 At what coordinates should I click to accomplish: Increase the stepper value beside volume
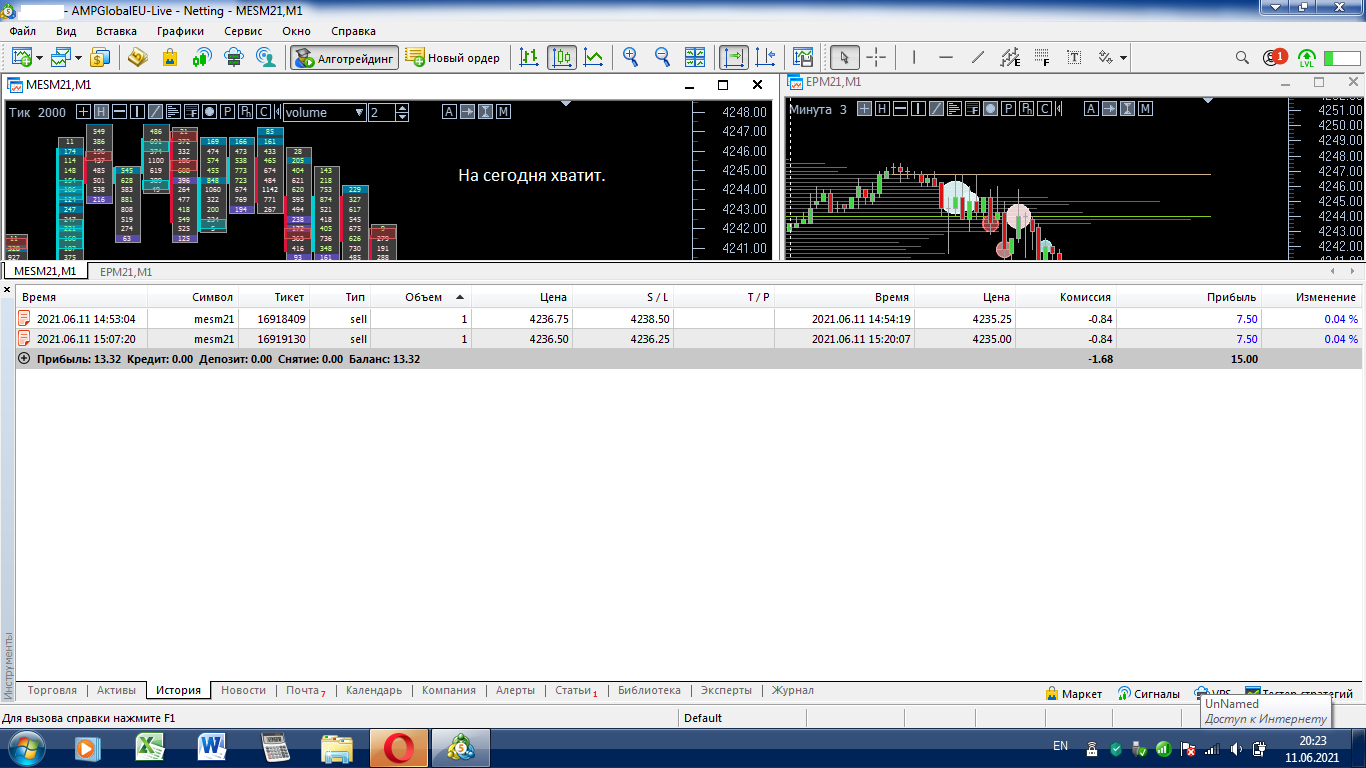click(402, 108)
